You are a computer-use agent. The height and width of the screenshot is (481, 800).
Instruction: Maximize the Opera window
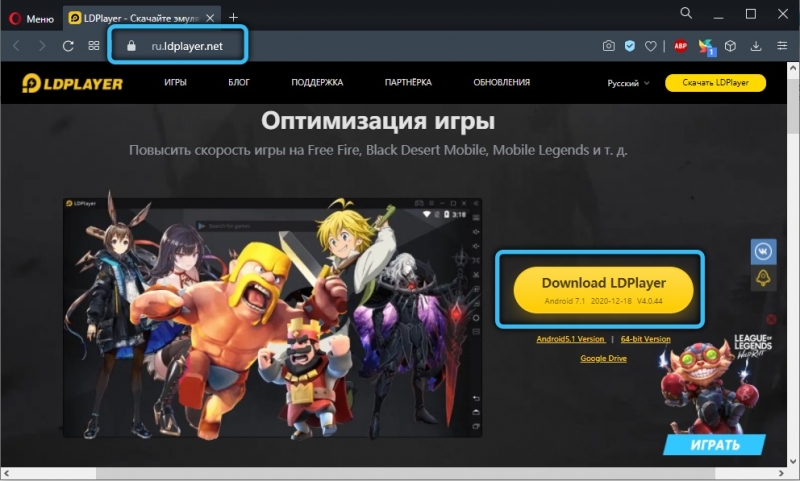751,14
